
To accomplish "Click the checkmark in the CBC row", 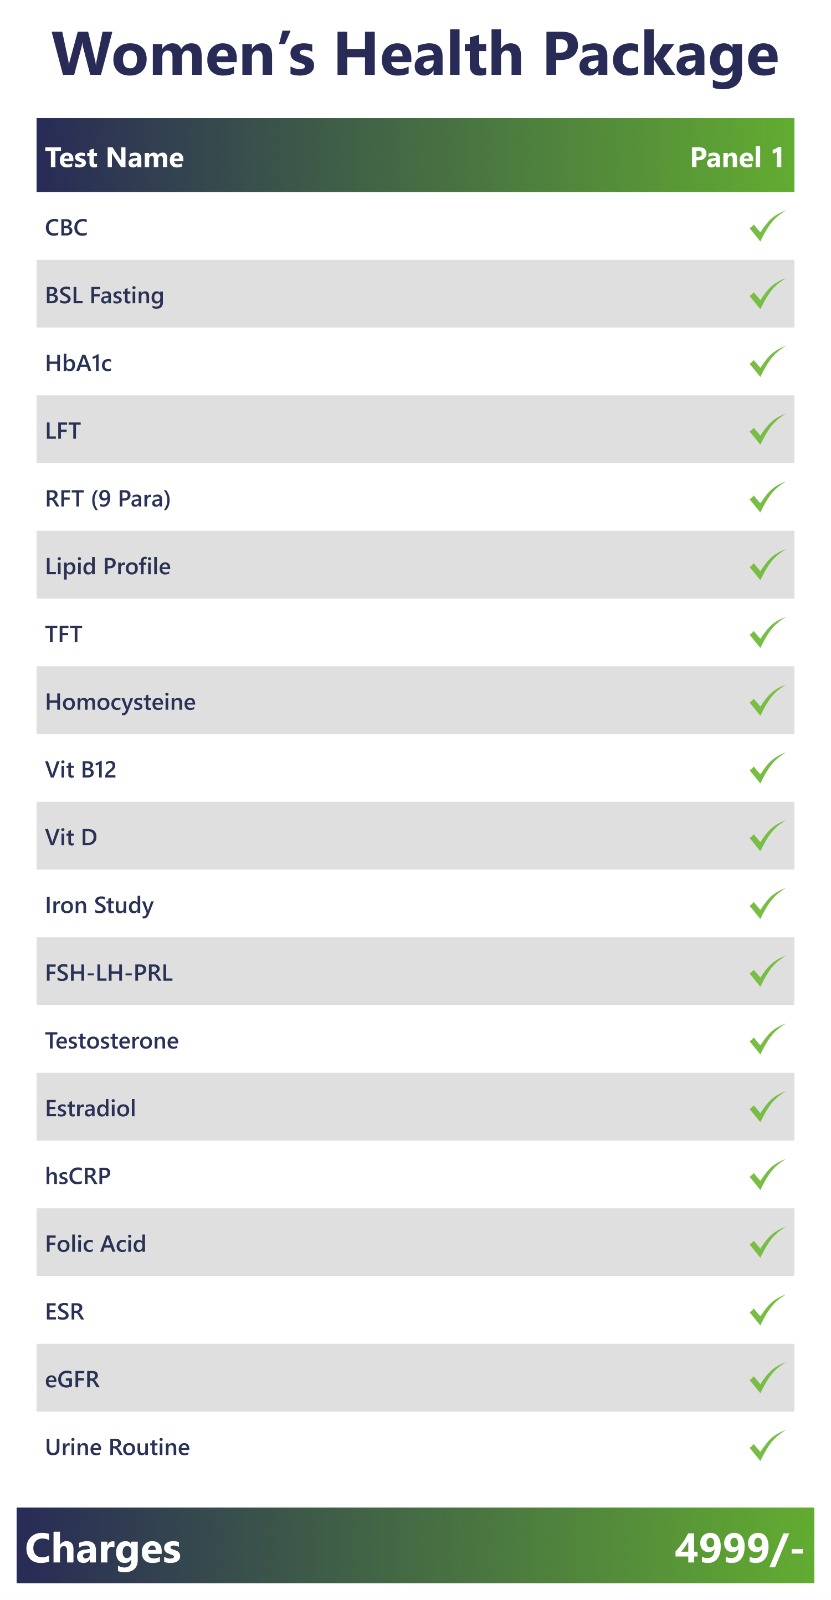I will 766,227.
